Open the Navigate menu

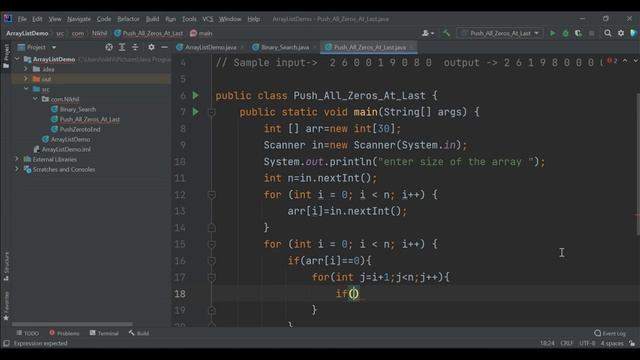(x=79, y=19)
